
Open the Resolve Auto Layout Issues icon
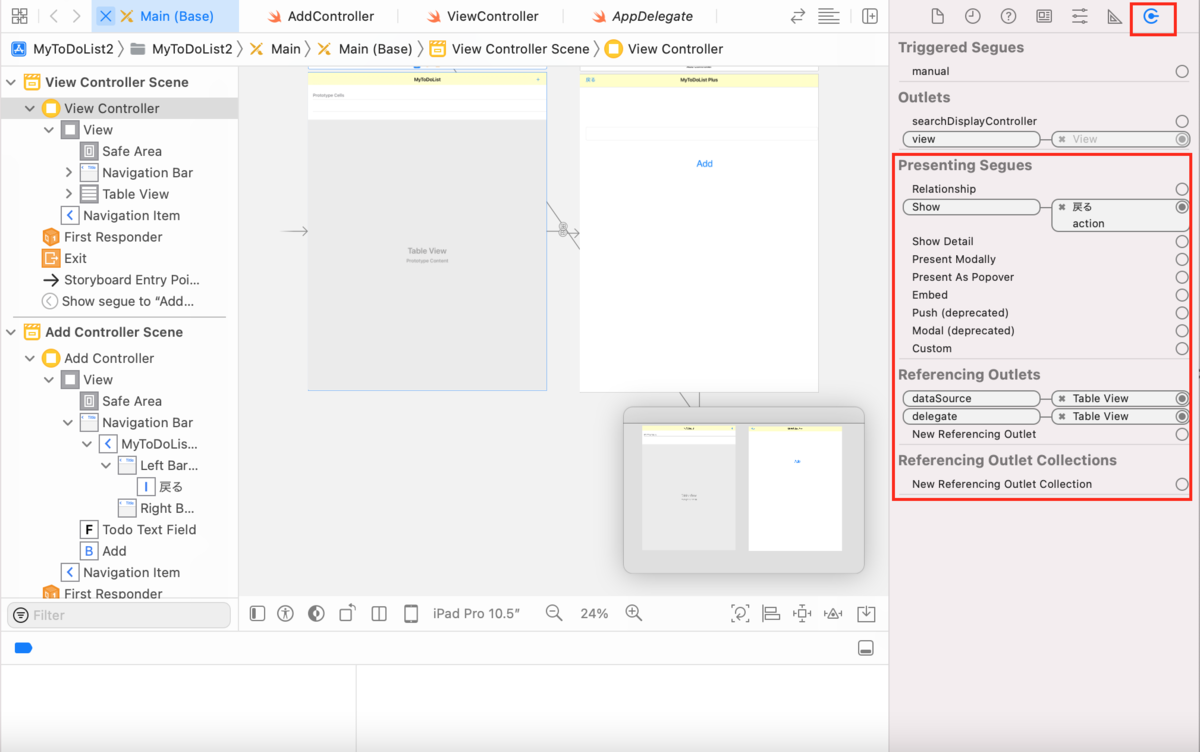click(834, 613)
